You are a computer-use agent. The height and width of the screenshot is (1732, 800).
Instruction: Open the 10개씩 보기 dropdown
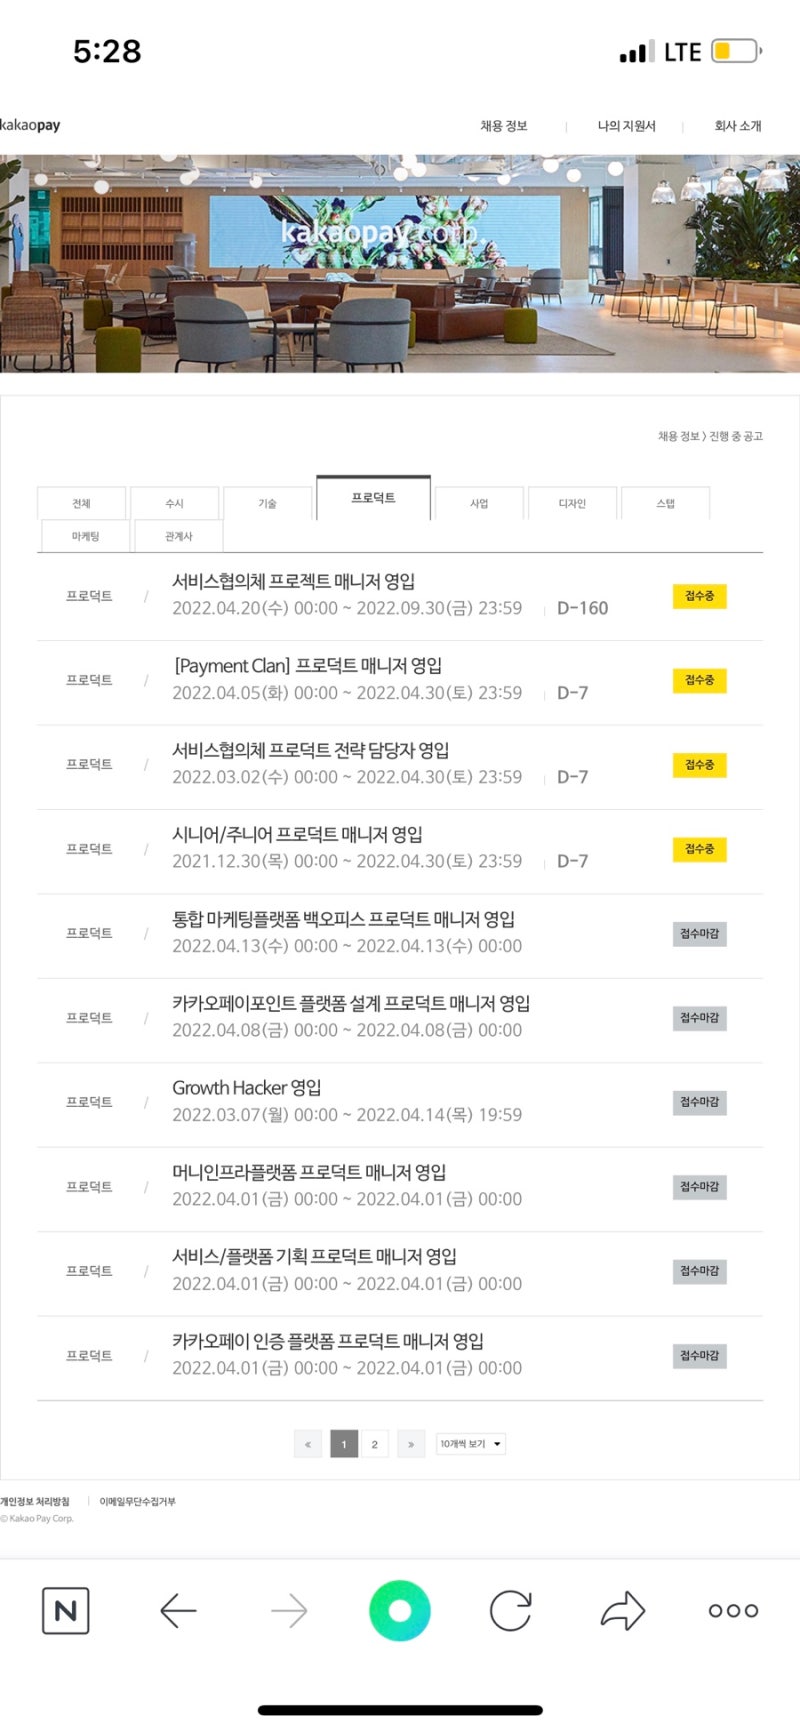(x=471, y=1444)
